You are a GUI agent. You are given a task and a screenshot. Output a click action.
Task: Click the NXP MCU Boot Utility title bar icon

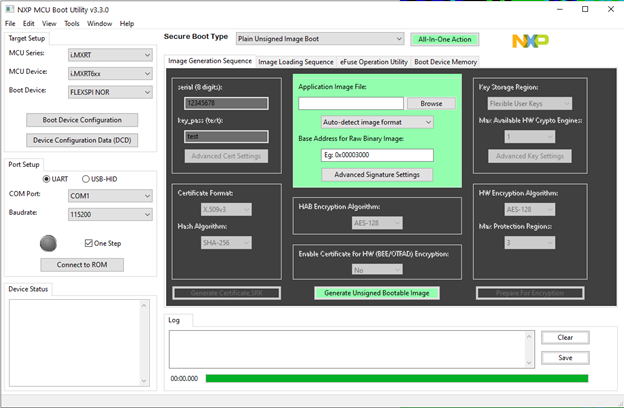pos(10,9)
